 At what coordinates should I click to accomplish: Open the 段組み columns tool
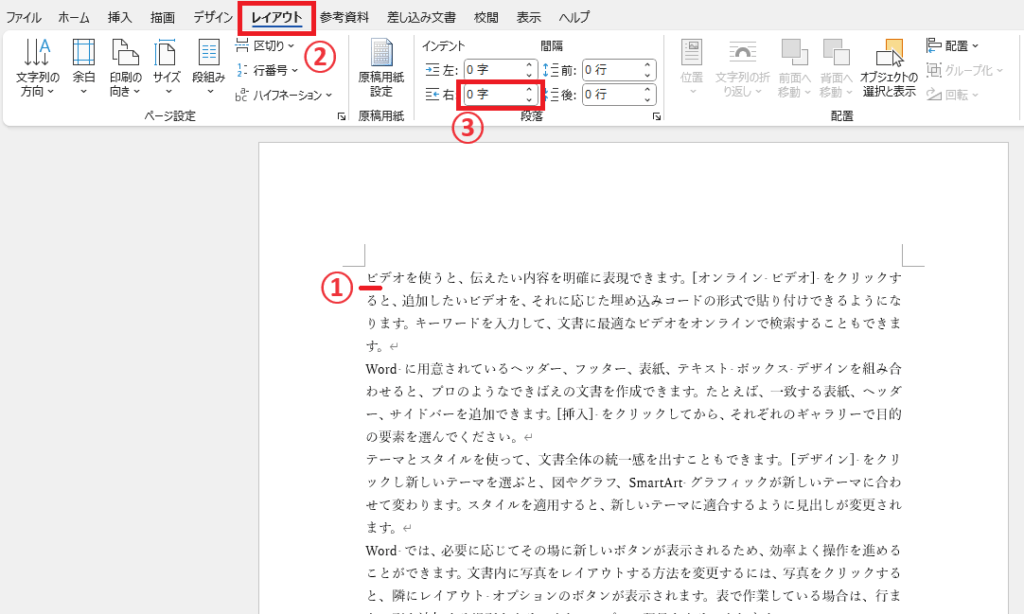[x=208, y=68]
